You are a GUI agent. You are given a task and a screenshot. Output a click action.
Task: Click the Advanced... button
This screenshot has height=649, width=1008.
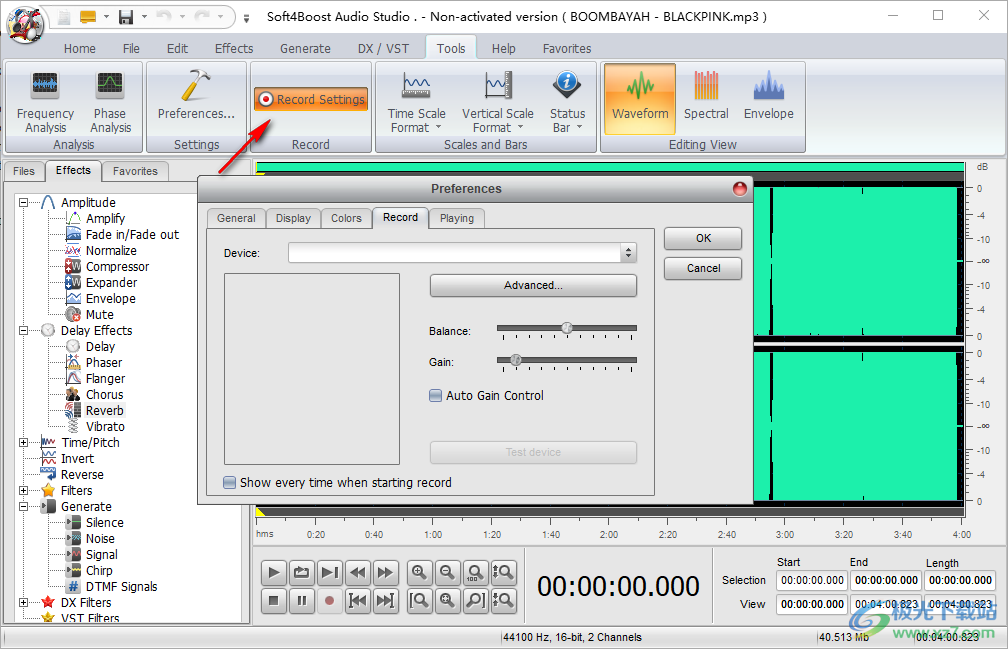click(x=533, y=286)
